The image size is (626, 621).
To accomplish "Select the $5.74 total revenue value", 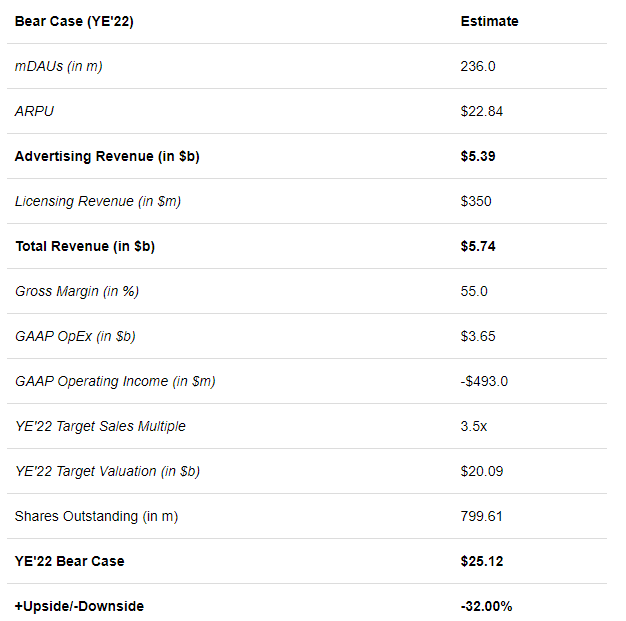I will click(x=477, y=246).
